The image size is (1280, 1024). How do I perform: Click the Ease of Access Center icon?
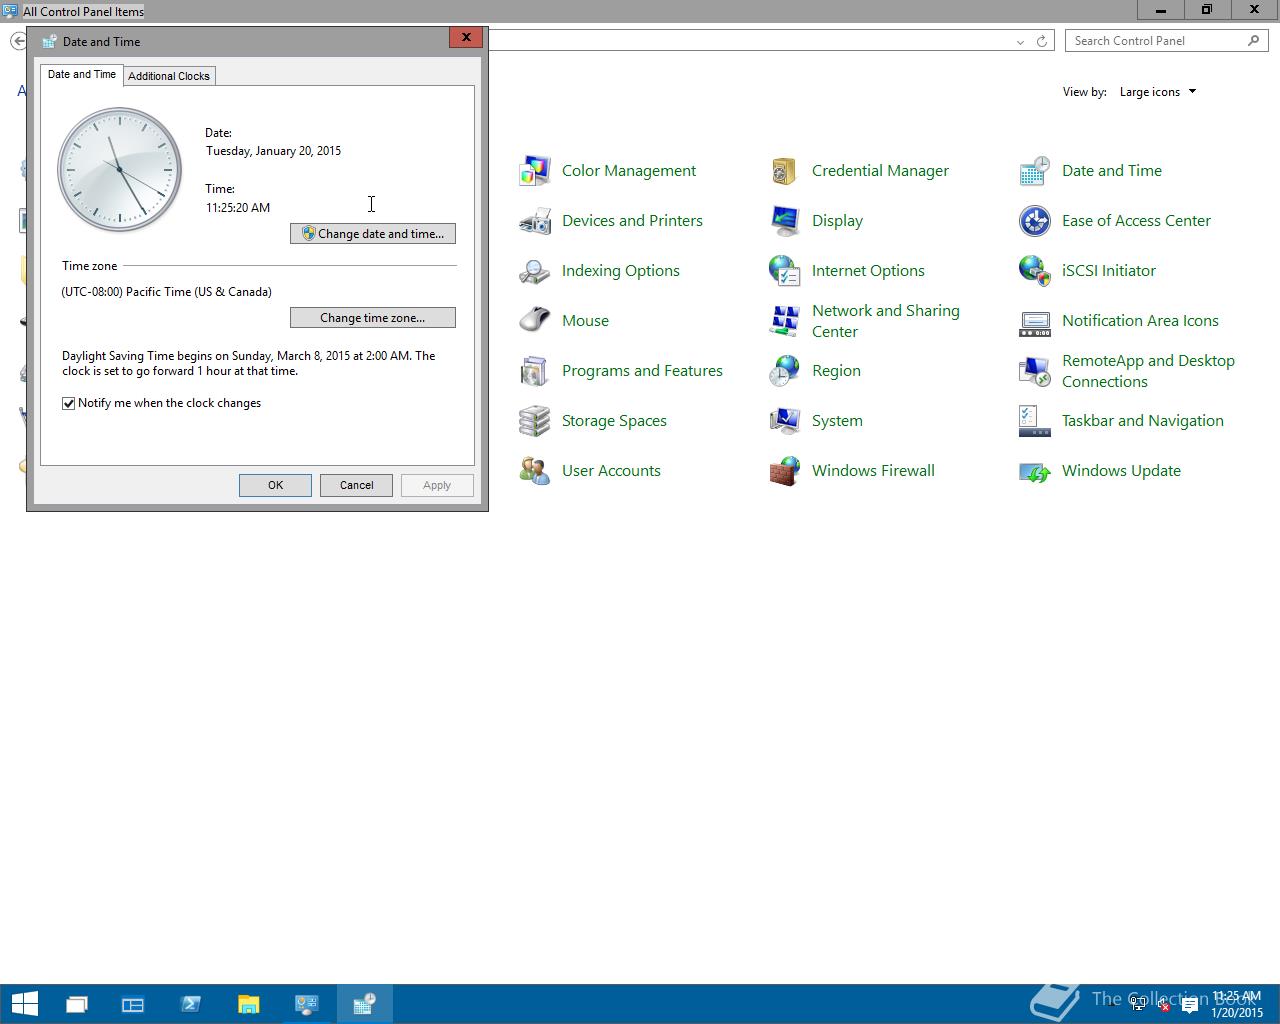1034,221
